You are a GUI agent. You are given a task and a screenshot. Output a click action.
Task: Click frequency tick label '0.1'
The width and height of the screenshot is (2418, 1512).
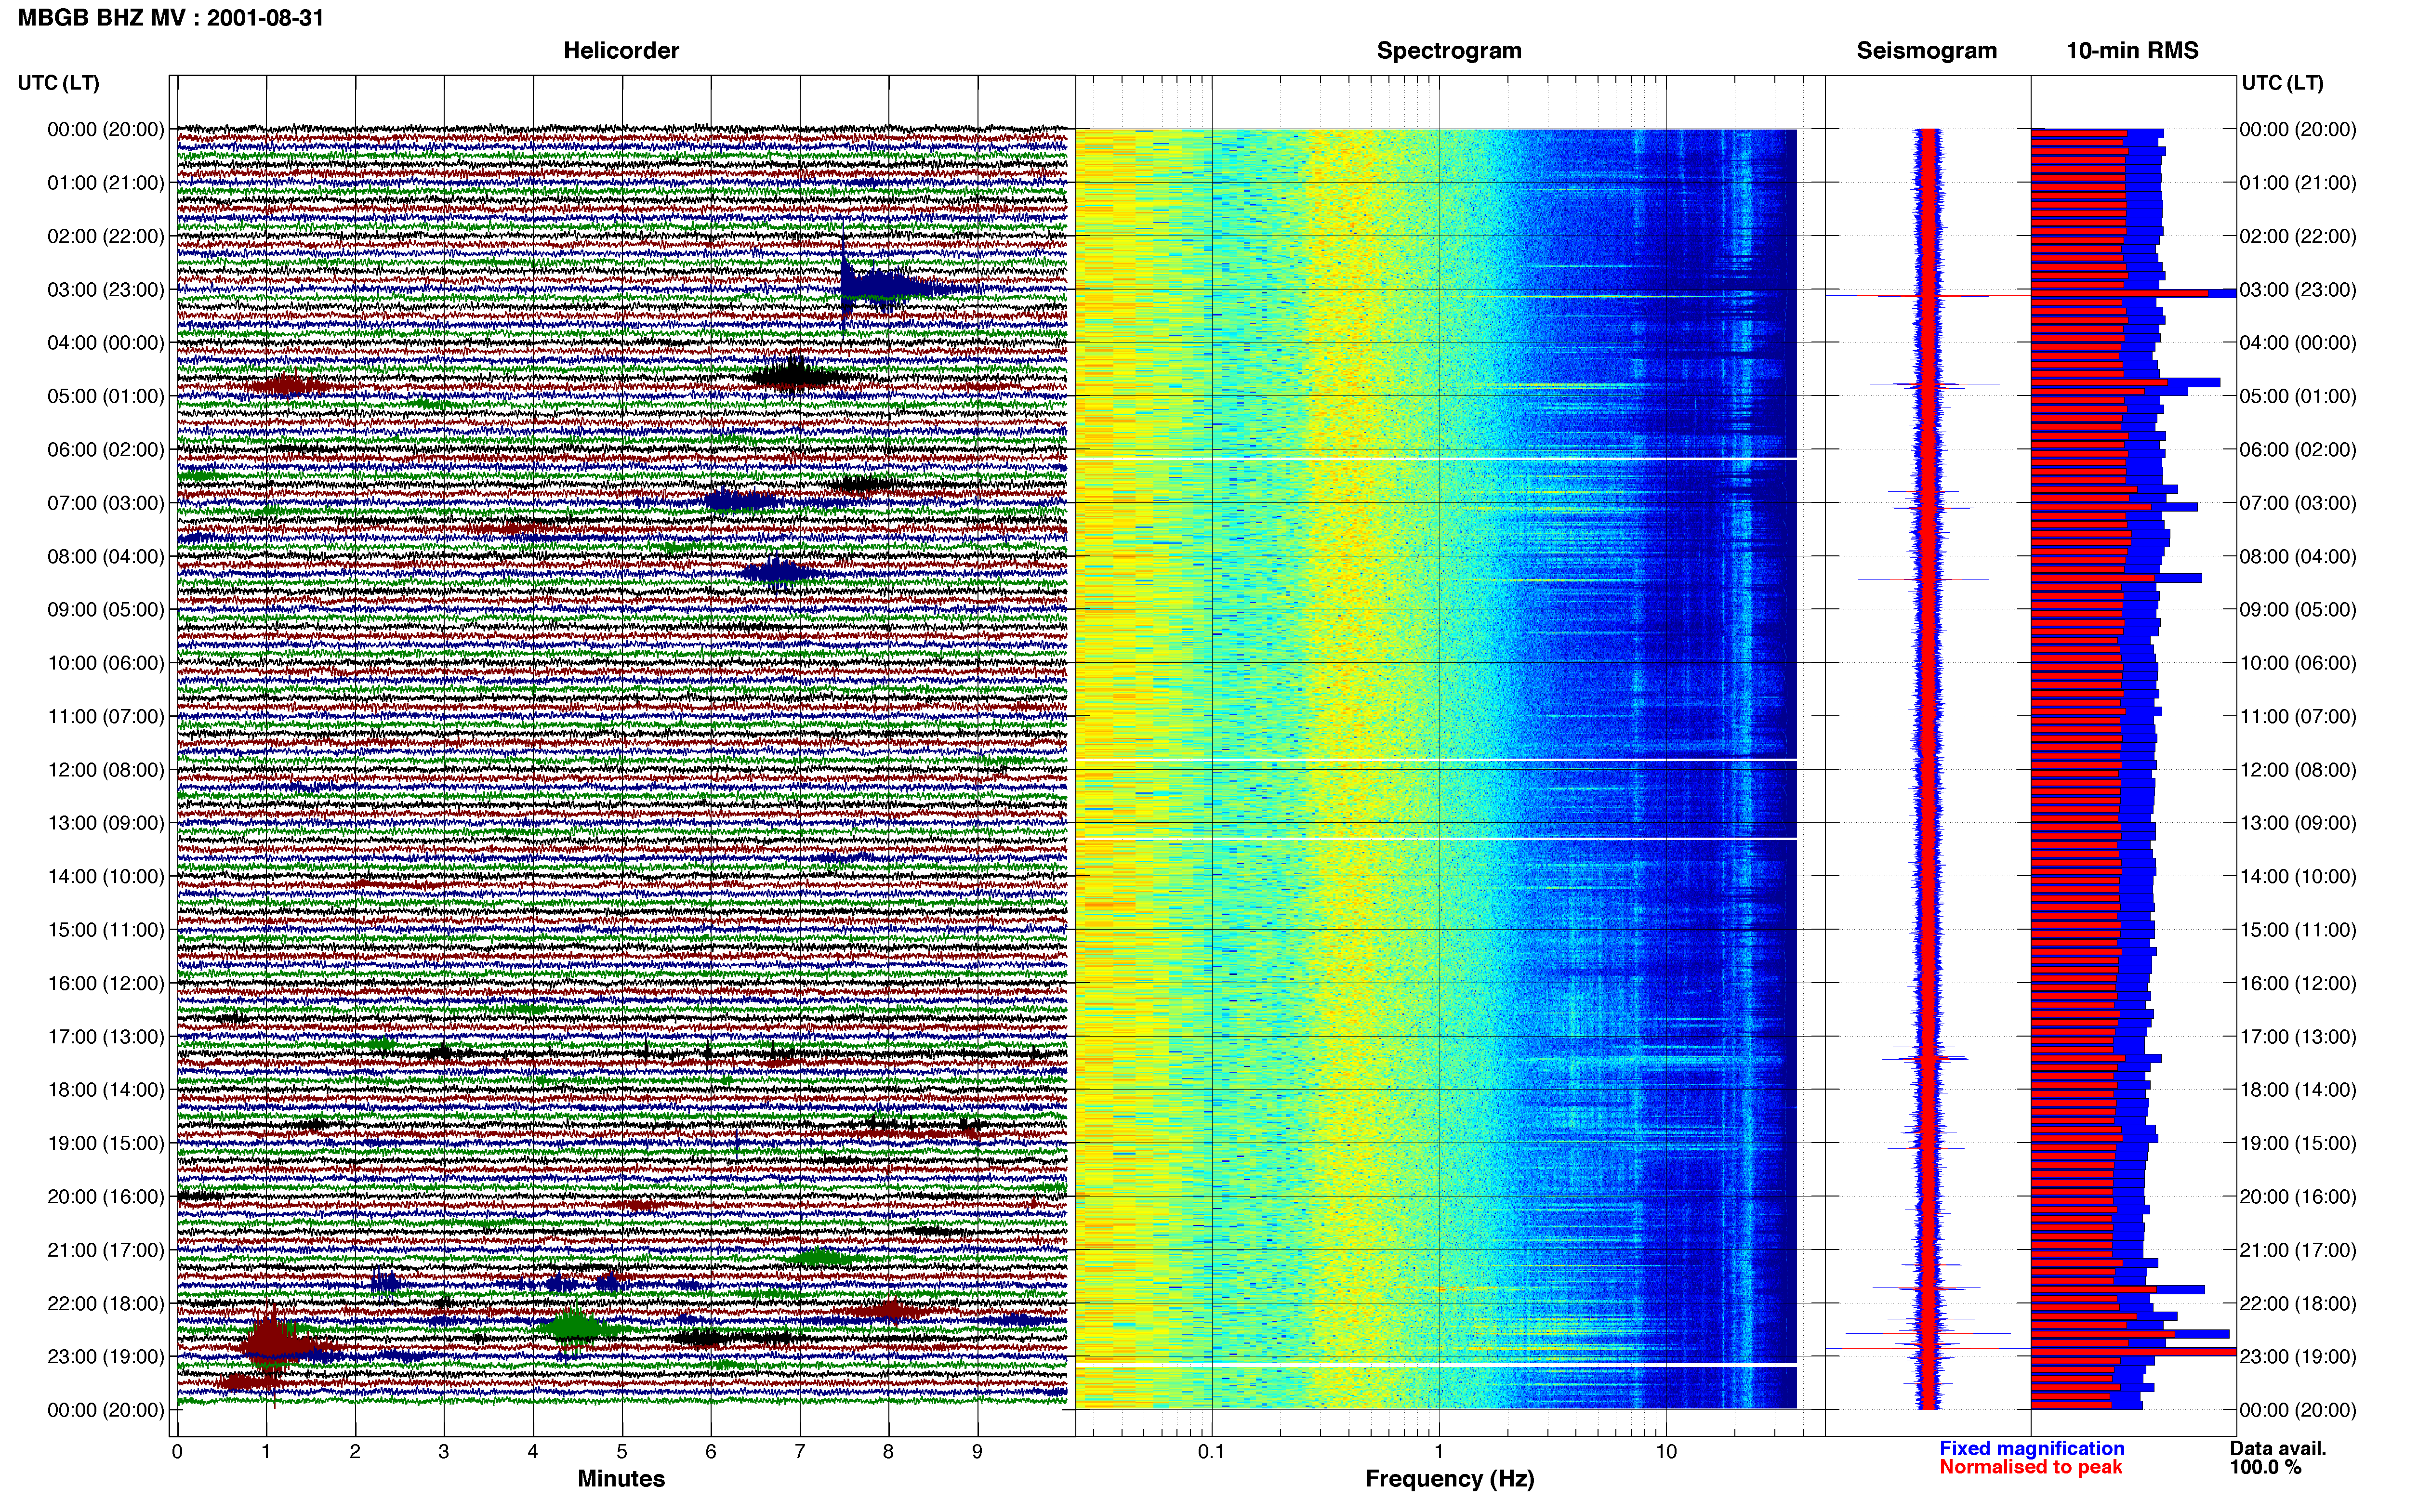tap(1211, 1452)
